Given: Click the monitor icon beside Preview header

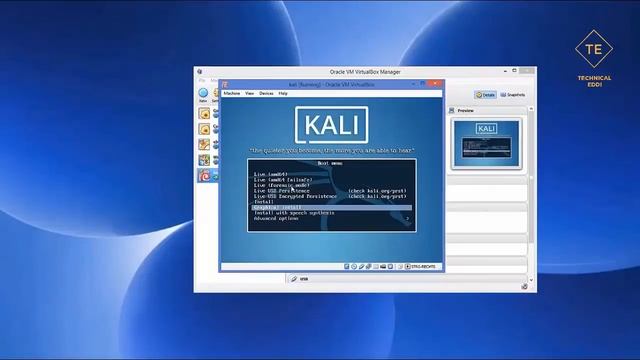Looking at the screenshot, I should pyautogui.click(x=451, y=111).
